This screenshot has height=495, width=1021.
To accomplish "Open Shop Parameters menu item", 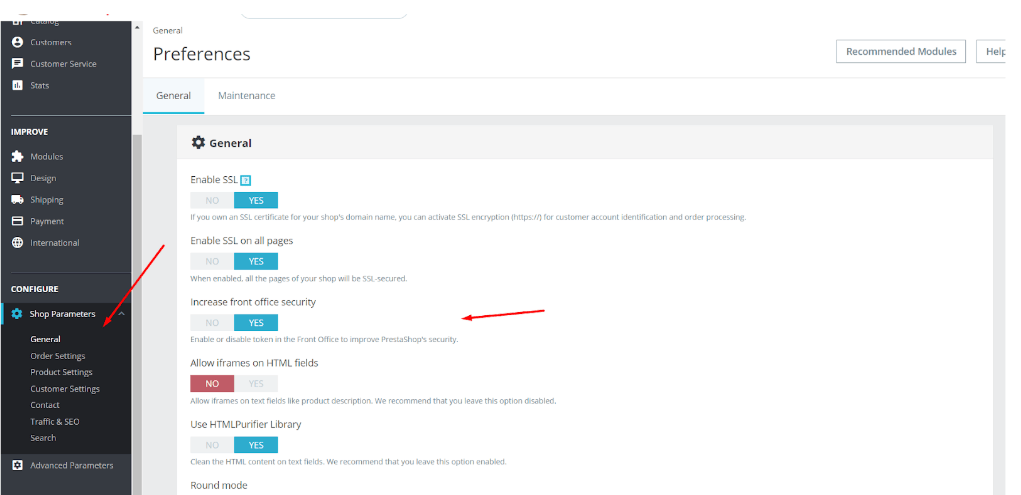I will coord(63,313).
